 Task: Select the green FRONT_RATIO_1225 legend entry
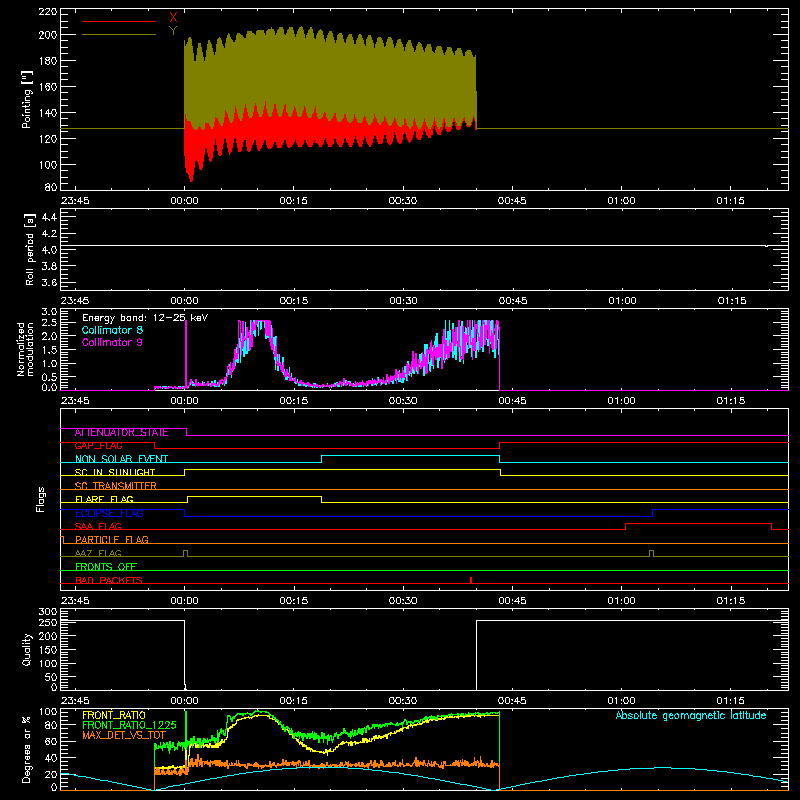point(129,725)
